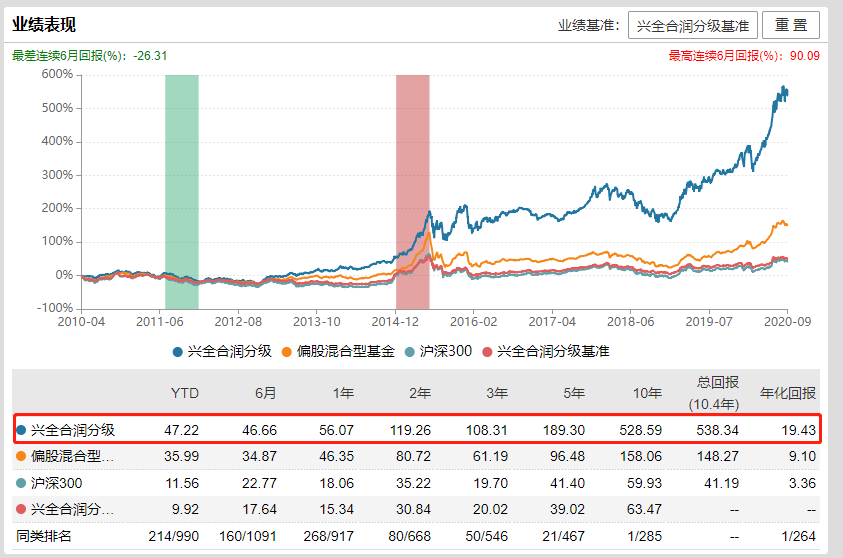Click the red shaded best-period band
The width and height of the screenshot is (843, 558).
point(413,192)
